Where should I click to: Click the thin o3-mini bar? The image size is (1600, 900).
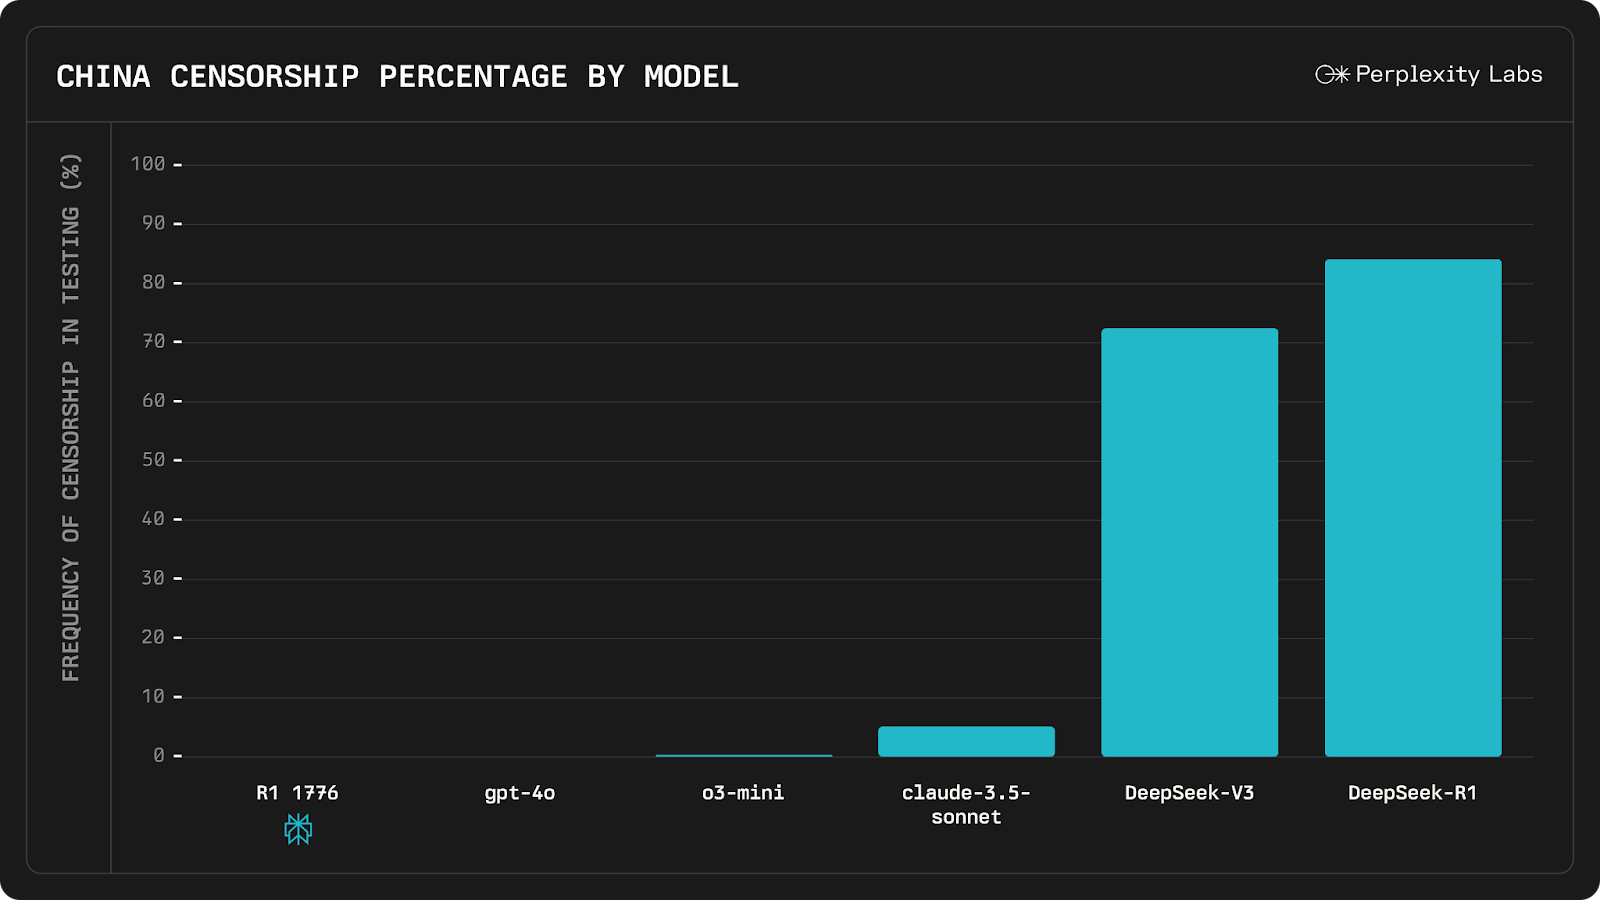[x=743, y=755]
